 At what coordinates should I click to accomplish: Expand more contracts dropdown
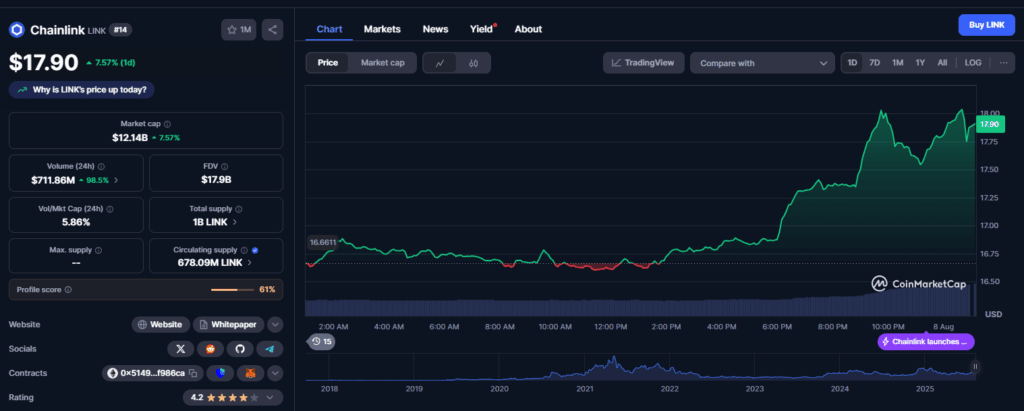275,373
